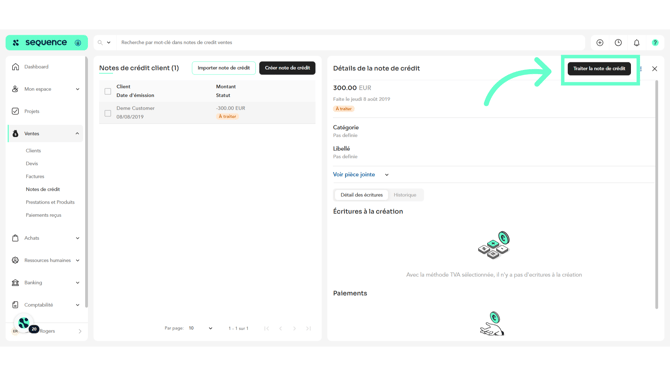Toggle the select-all header checkbox
This screenshot has width=670, height=376.
(108, 91)
